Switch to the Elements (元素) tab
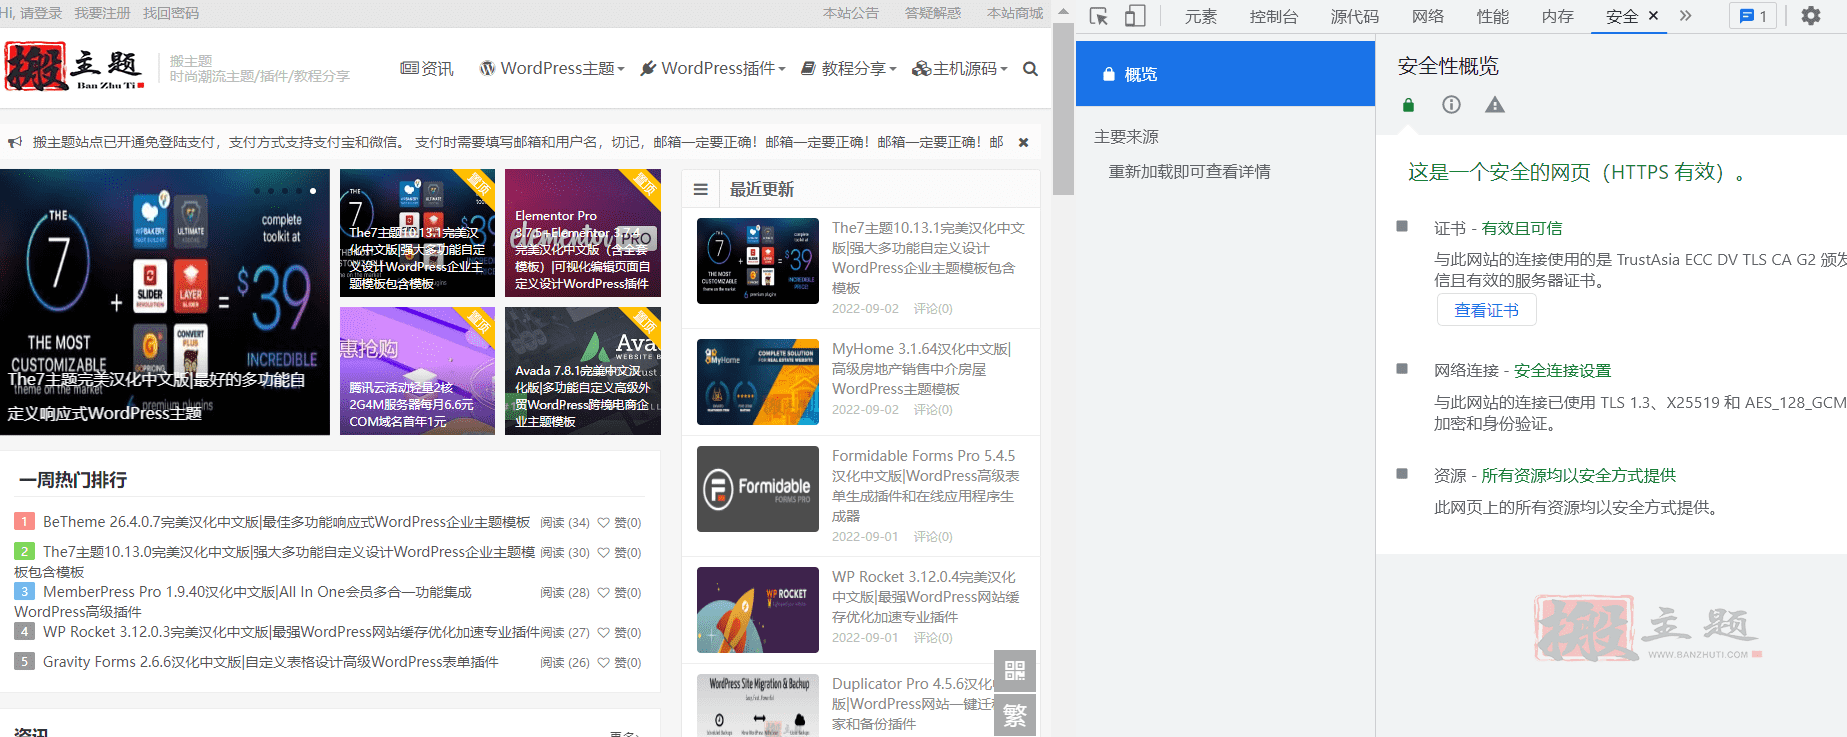Viewport: 1847px width, 737px height. point(1200,16)
